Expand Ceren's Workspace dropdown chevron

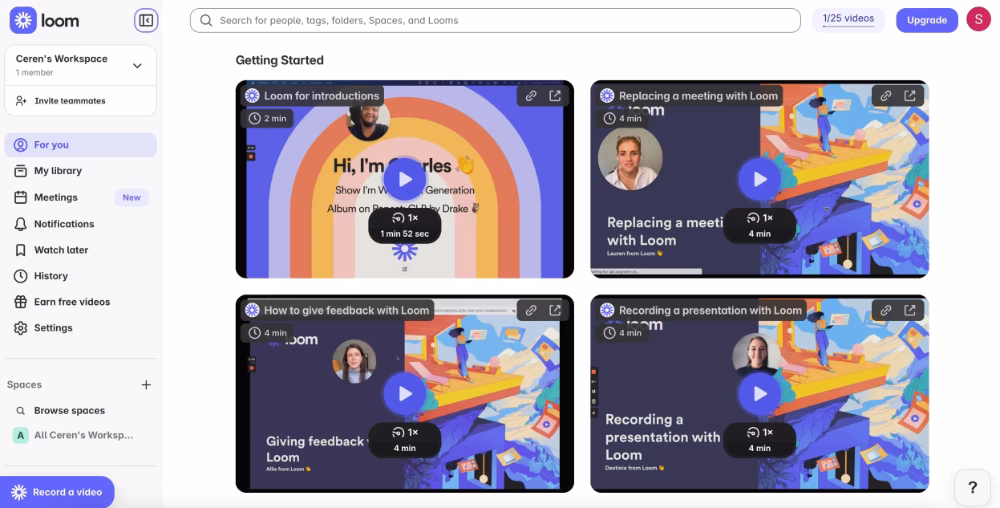point(137,66)
